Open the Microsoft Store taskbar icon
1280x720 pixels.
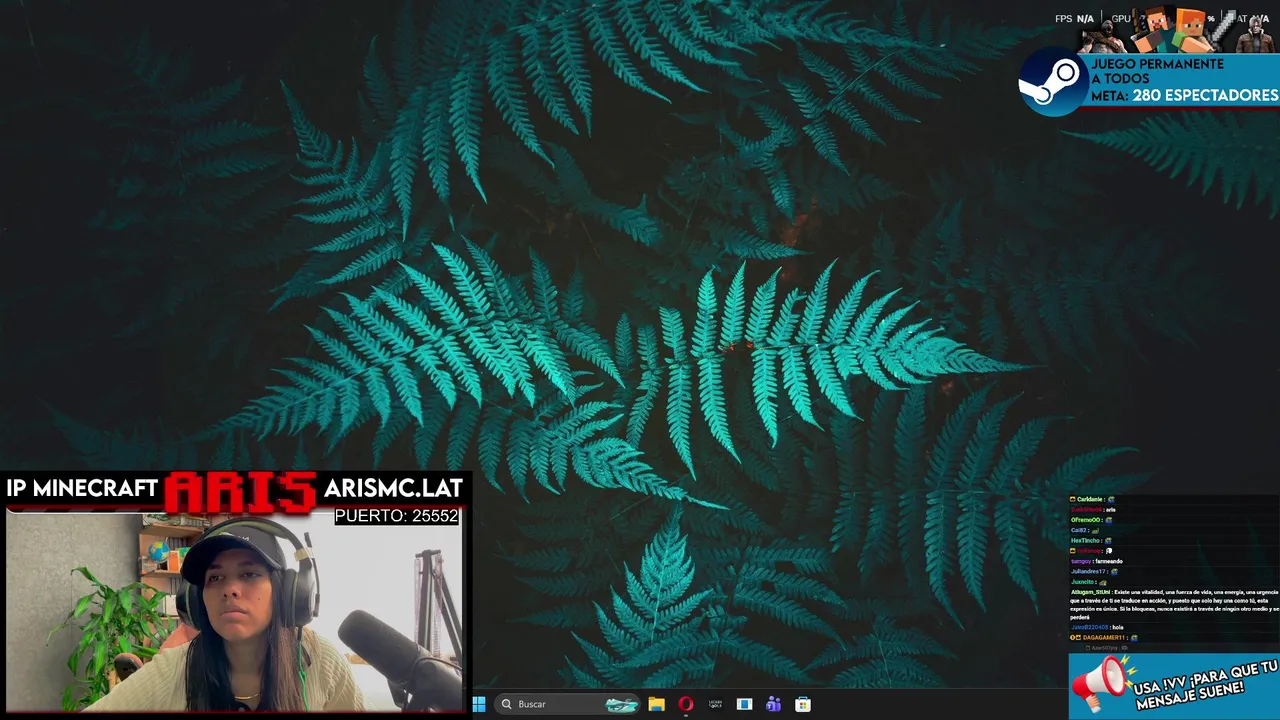coord(802,704)
